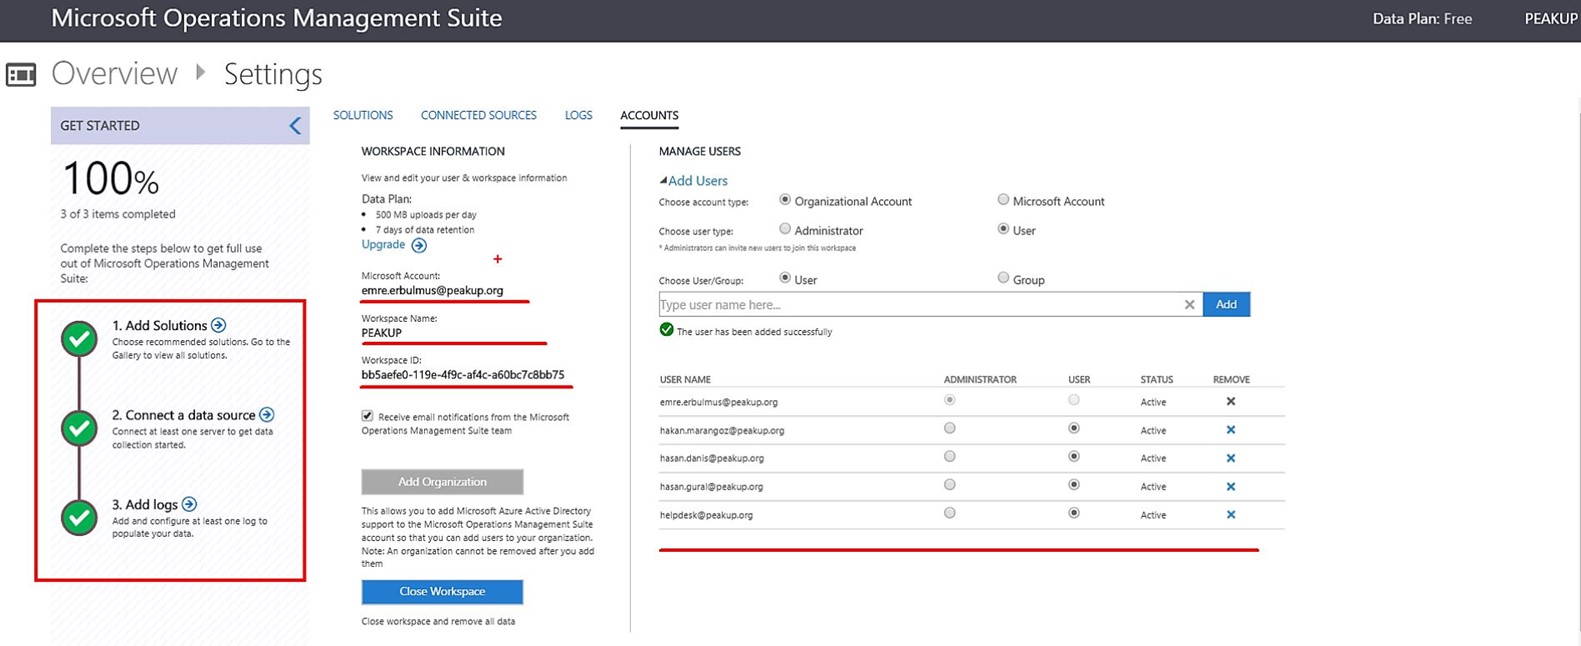Click the 3. Add logs step title
1581x646 pixels.
tap(145, 505)
